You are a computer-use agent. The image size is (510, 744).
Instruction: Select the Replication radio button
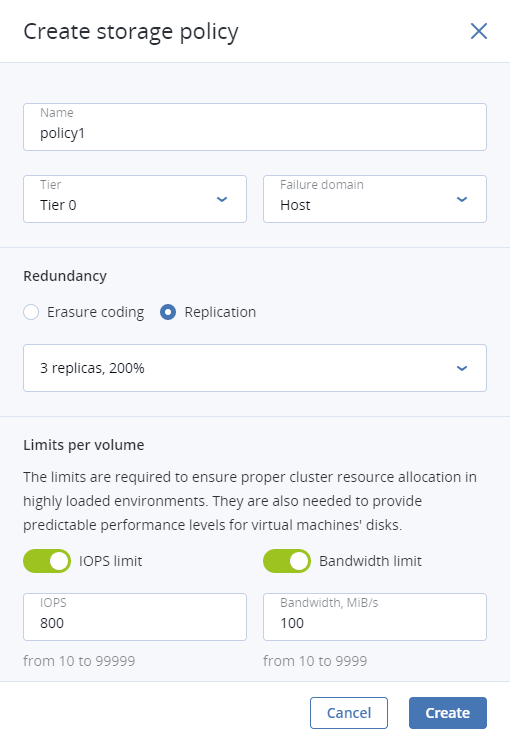coord(168,312)
